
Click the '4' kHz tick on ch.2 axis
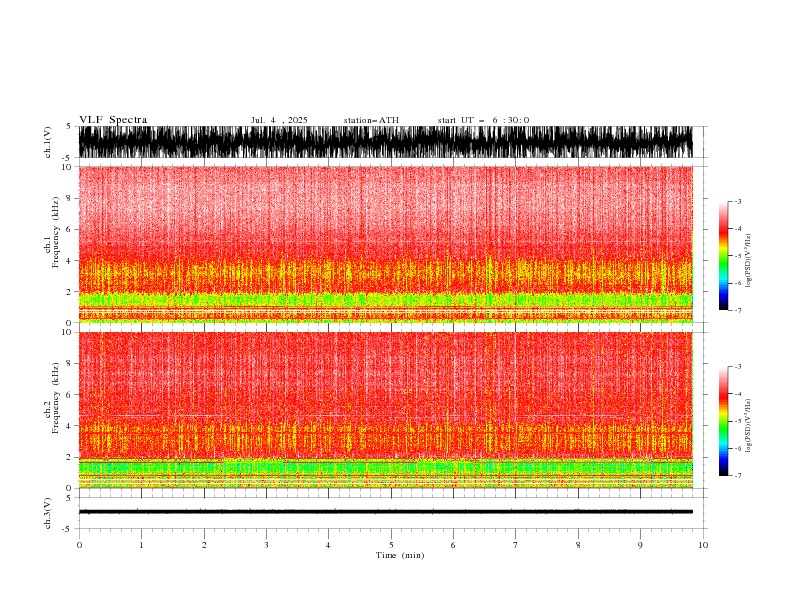(x=69, y=426)
